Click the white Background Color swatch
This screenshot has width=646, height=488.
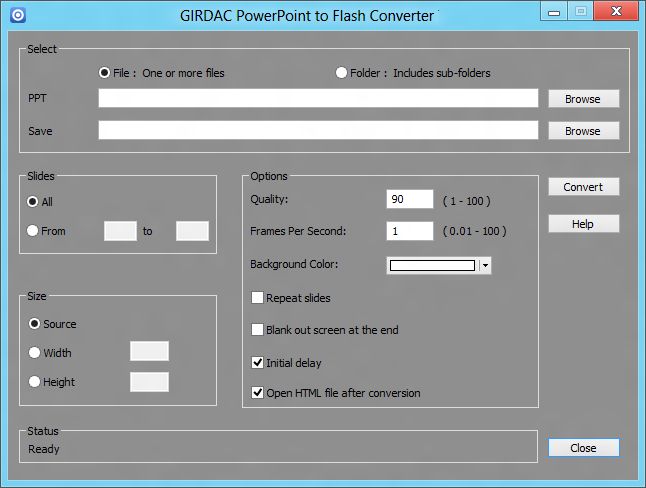(x=432, y=265)
